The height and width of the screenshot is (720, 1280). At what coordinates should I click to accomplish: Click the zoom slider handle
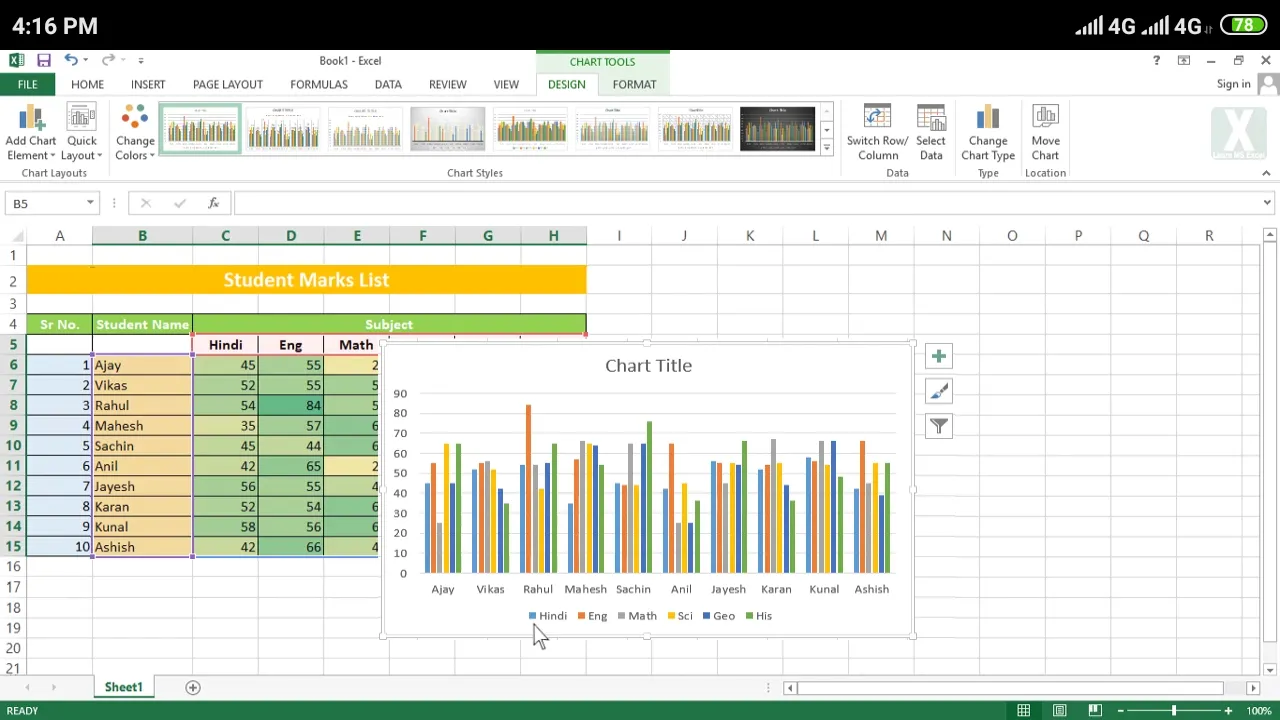coord(1174,711)
